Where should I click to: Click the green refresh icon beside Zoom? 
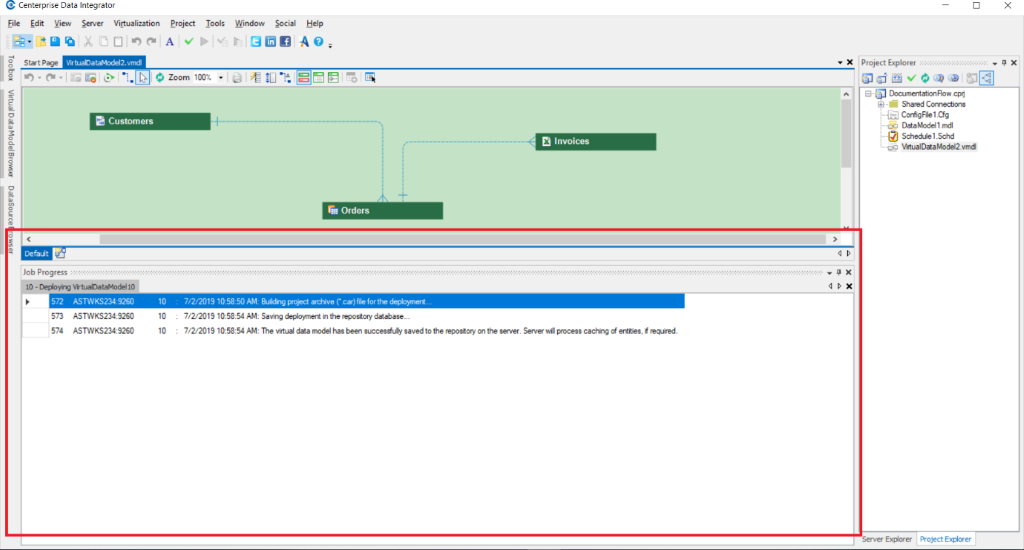(159, 77)
